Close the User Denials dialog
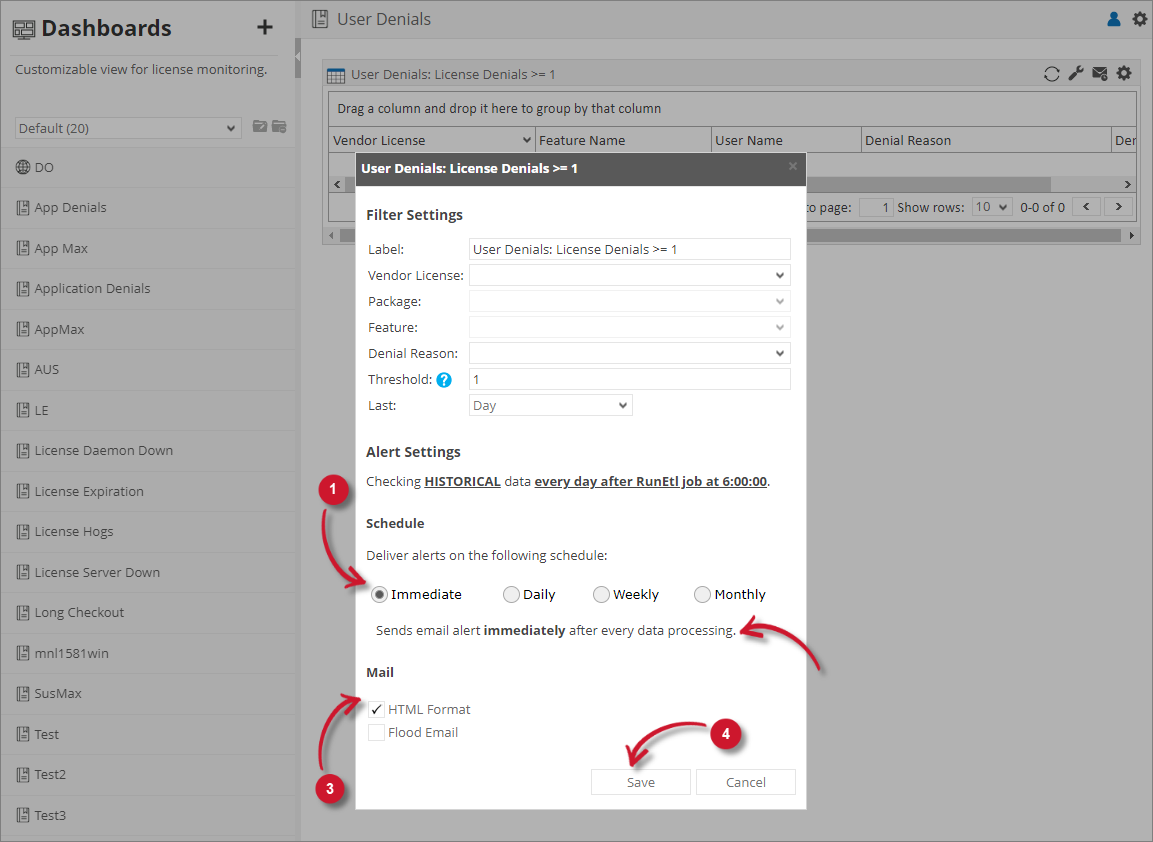1153x842 pixels. coord(793,166)
